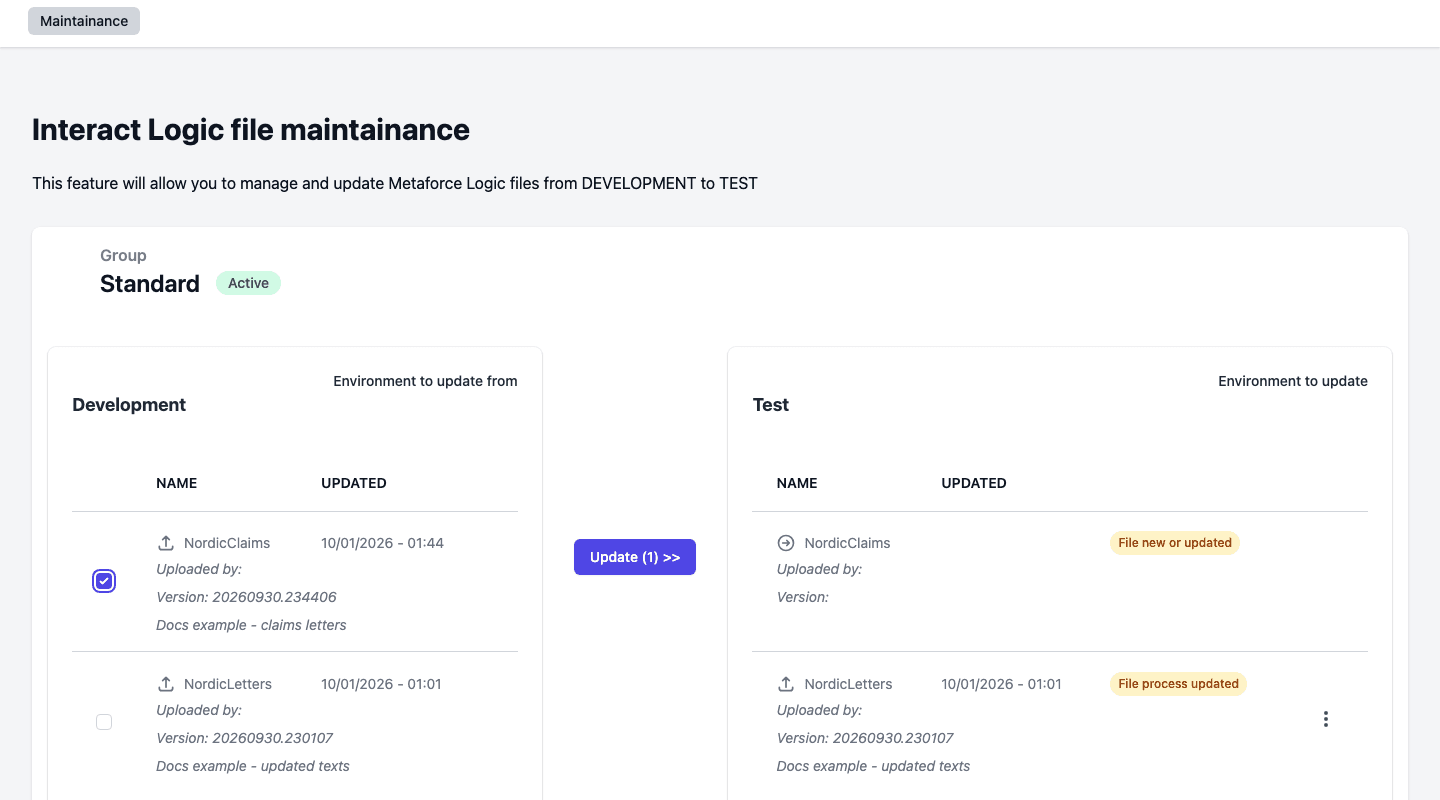Viewport: 1440px width, 800px height.
Task: Click the upload icon beside NordicLetters in Test
Action: [x=786, y=684]
